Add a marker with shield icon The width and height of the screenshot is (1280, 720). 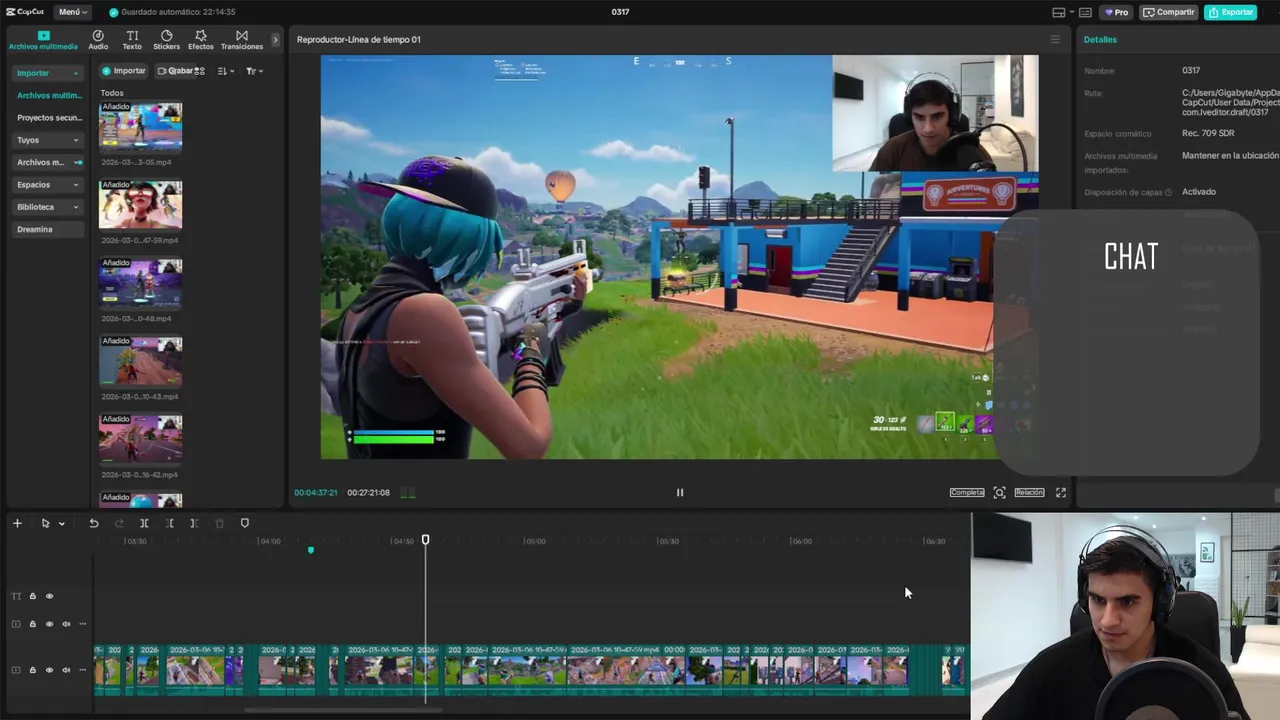[x=244, y=523]
